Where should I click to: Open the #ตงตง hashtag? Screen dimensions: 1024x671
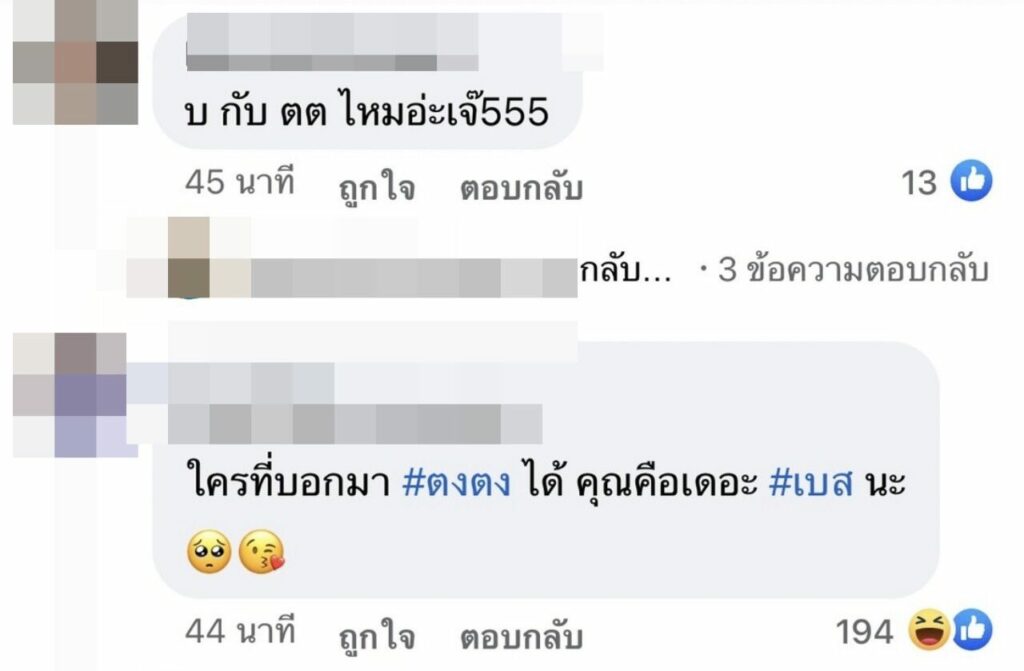pos(456,484)
